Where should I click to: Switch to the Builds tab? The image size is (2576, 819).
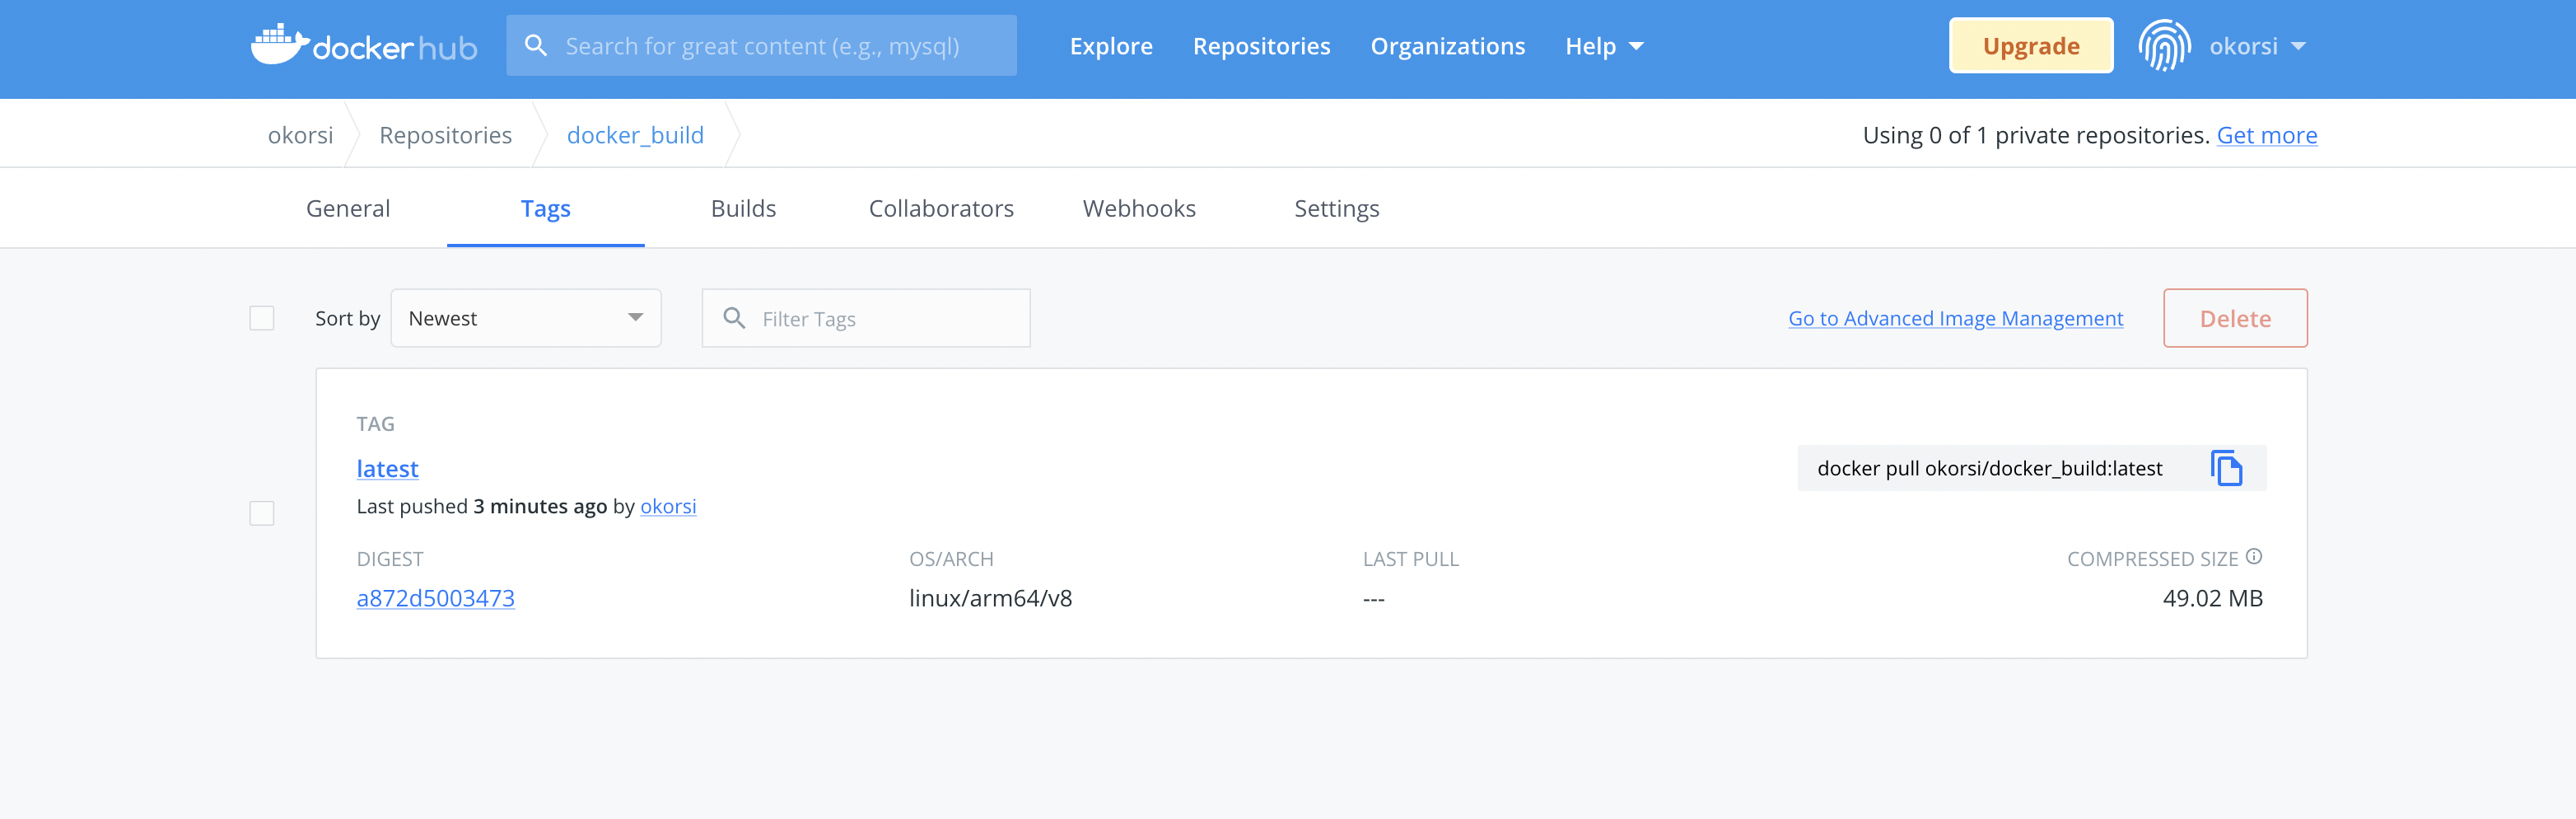coord(743,208)
